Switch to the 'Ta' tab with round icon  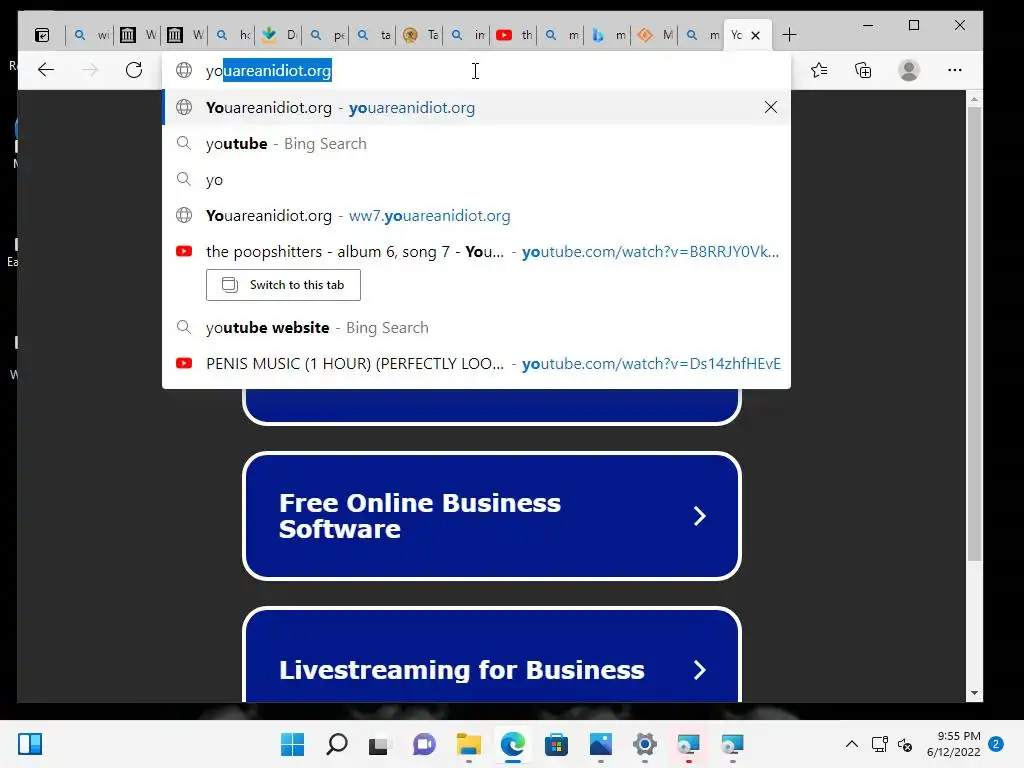coord(421,35)
